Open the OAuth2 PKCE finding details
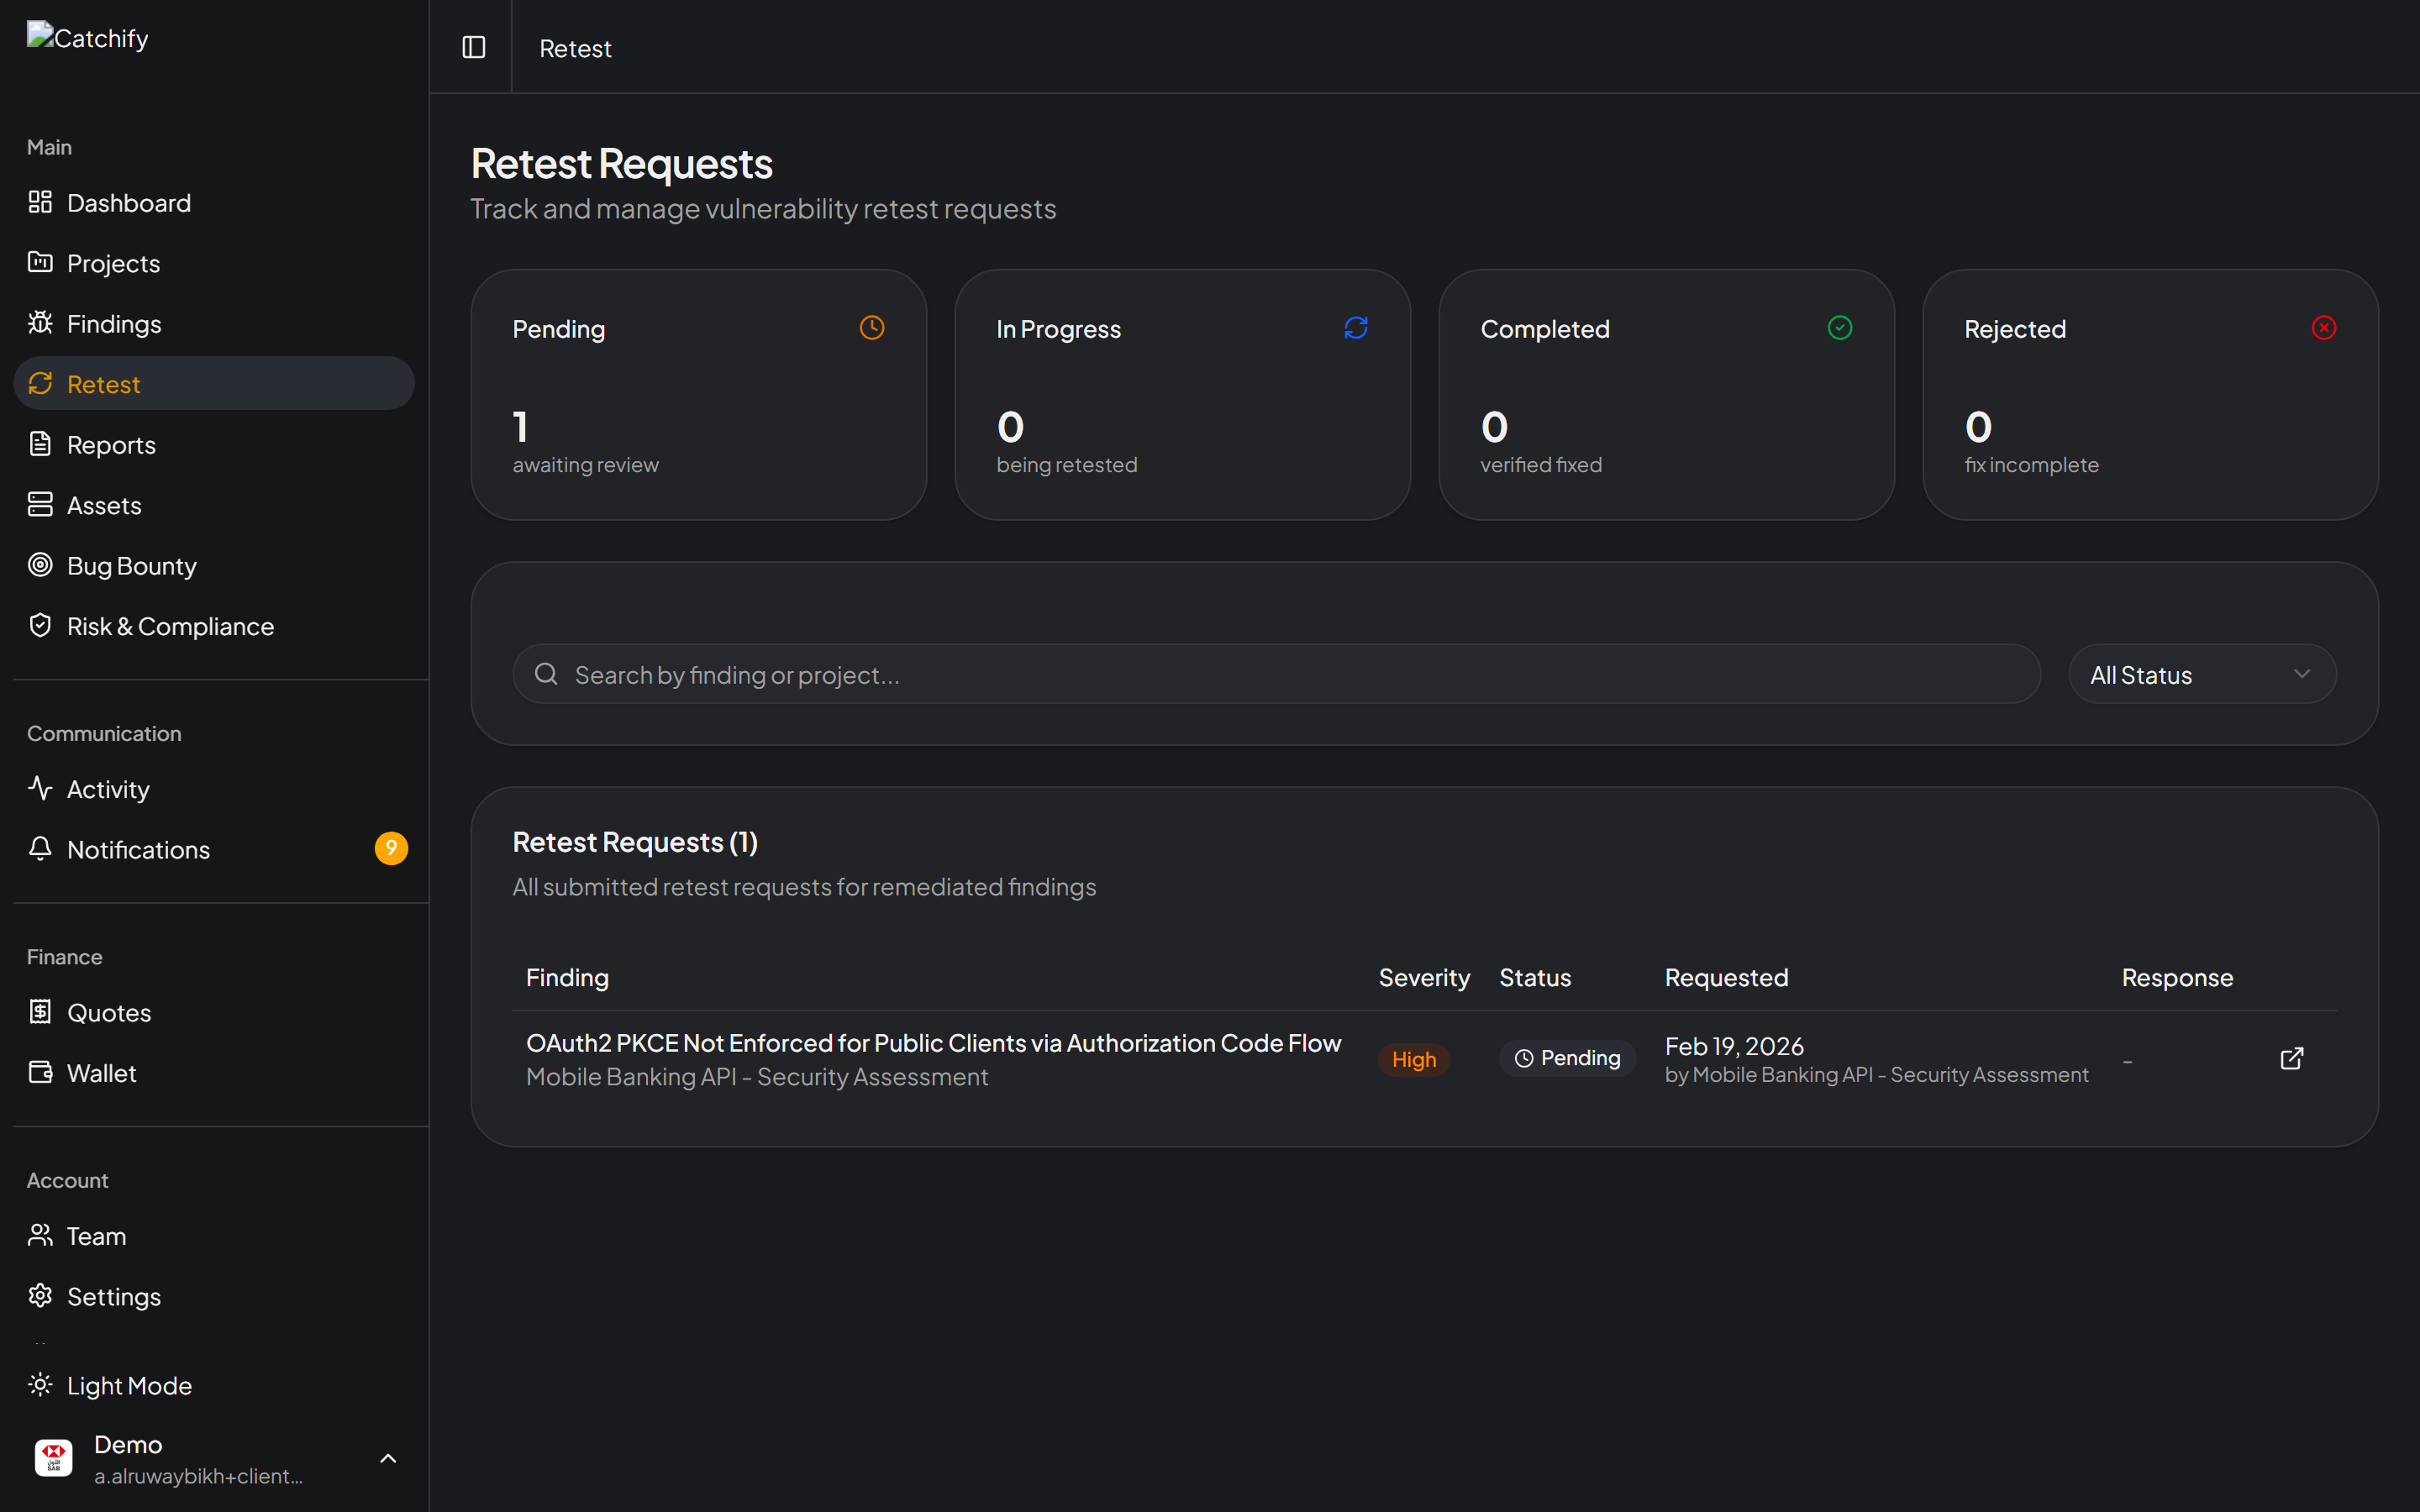 933,1042
